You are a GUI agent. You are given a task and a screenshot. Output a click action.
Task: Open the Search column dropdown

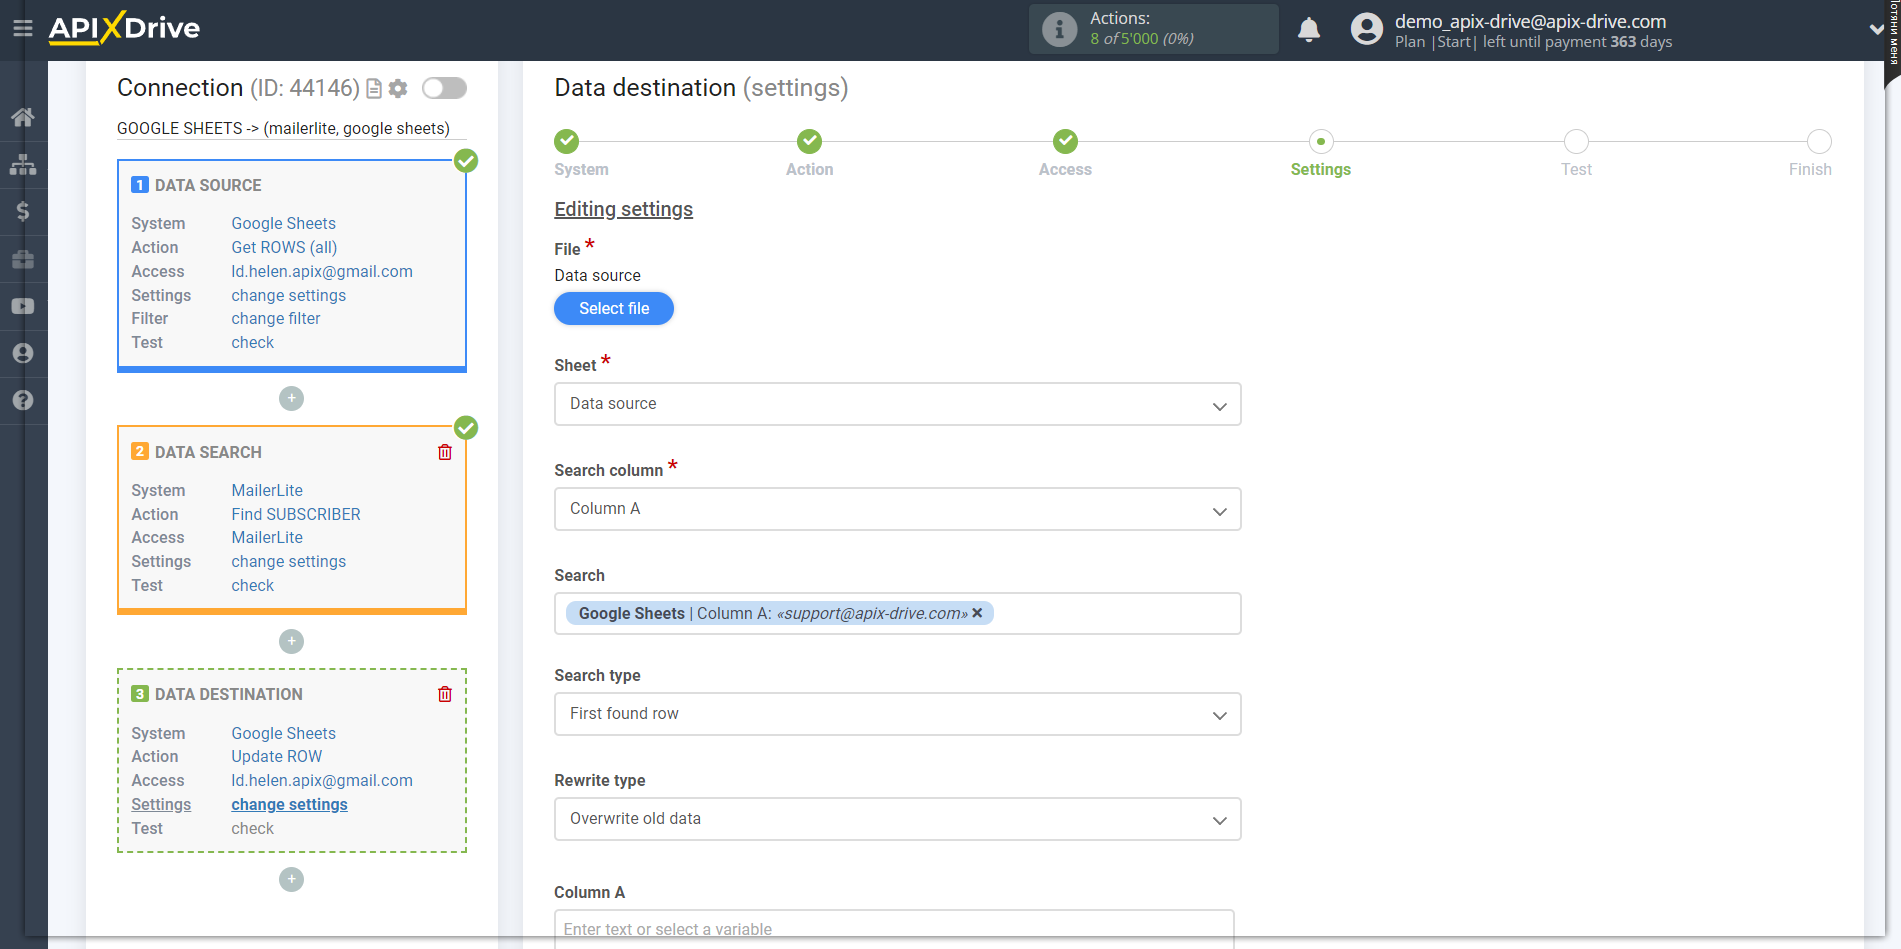897,509
